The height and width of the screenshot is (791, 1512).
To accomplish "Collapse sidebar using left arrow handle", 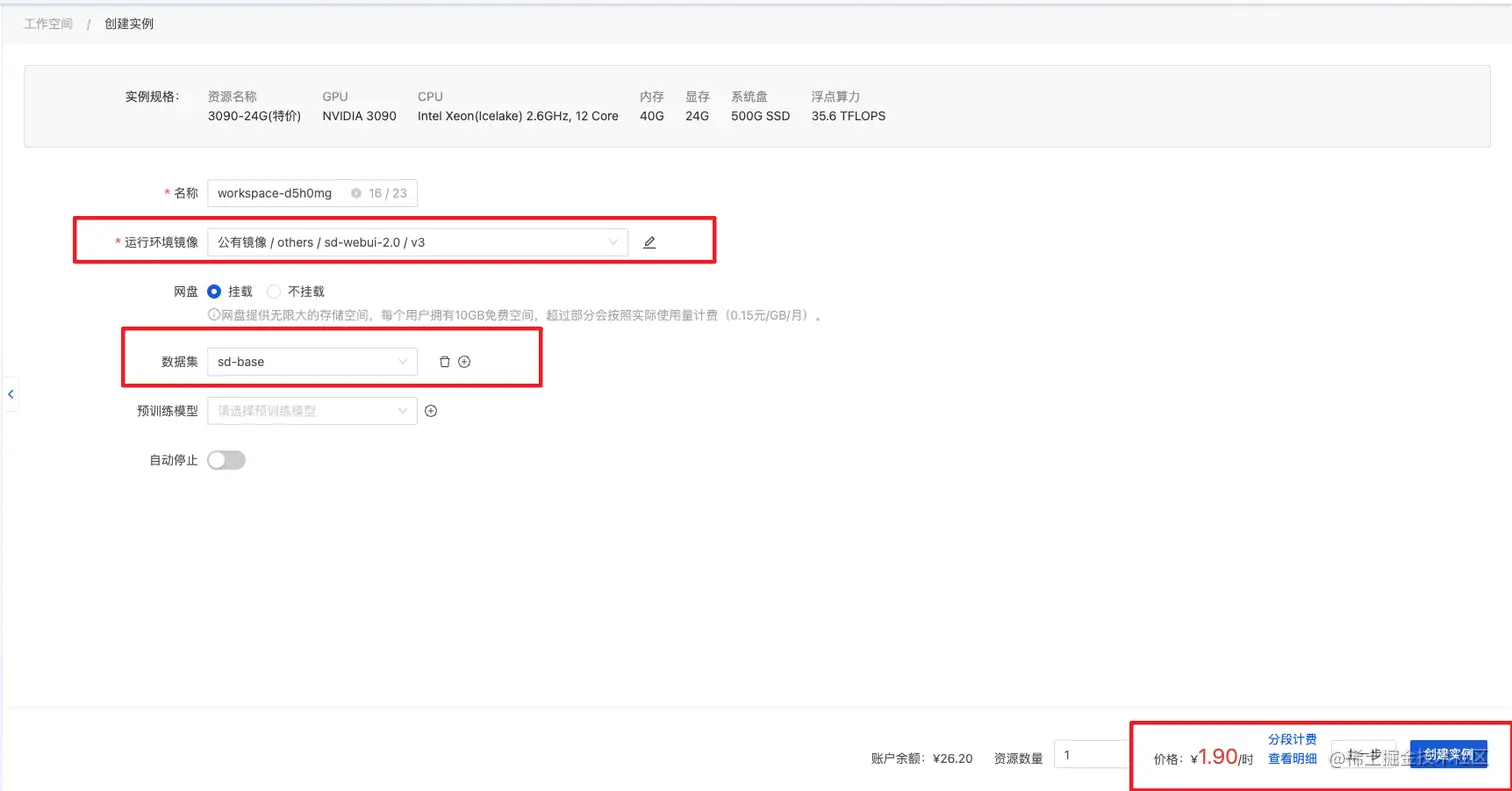I will tap(10, 395).
